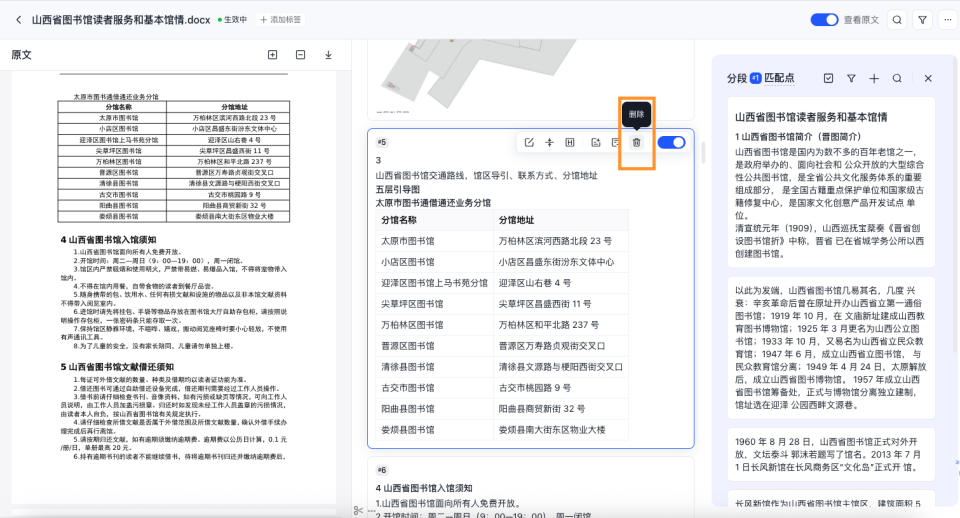Download the original document using the arrow icon
This screenshot has height=518, width=960.
point(328,55)
